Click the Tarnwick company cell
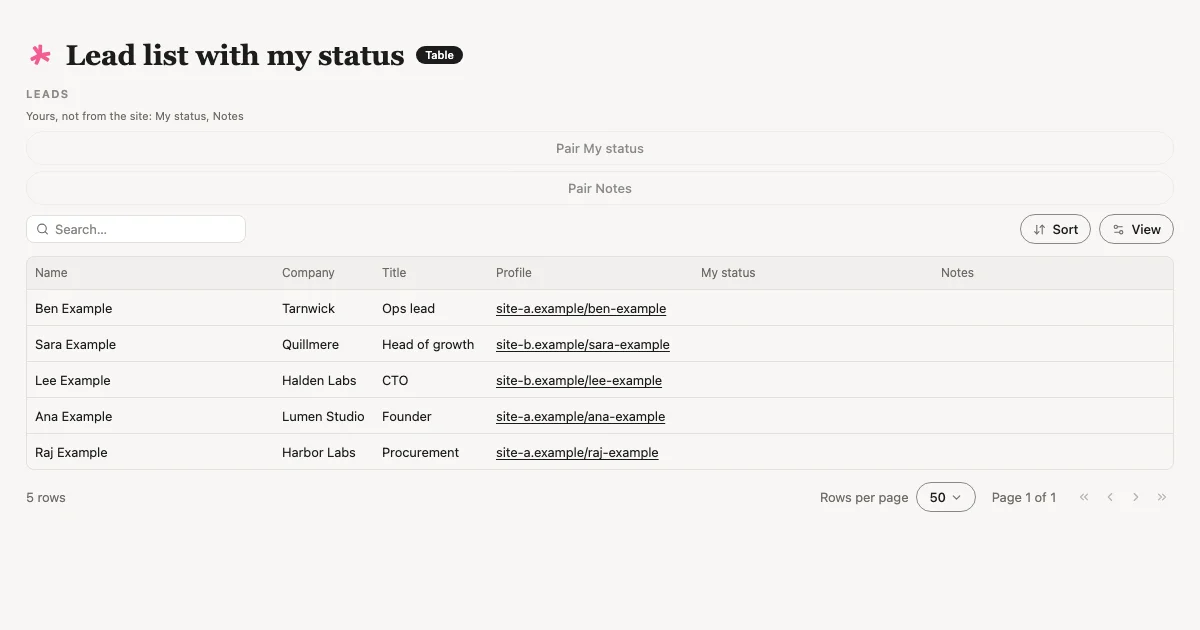Screen dimensions: 1200x630 click(x=309, y=308)
